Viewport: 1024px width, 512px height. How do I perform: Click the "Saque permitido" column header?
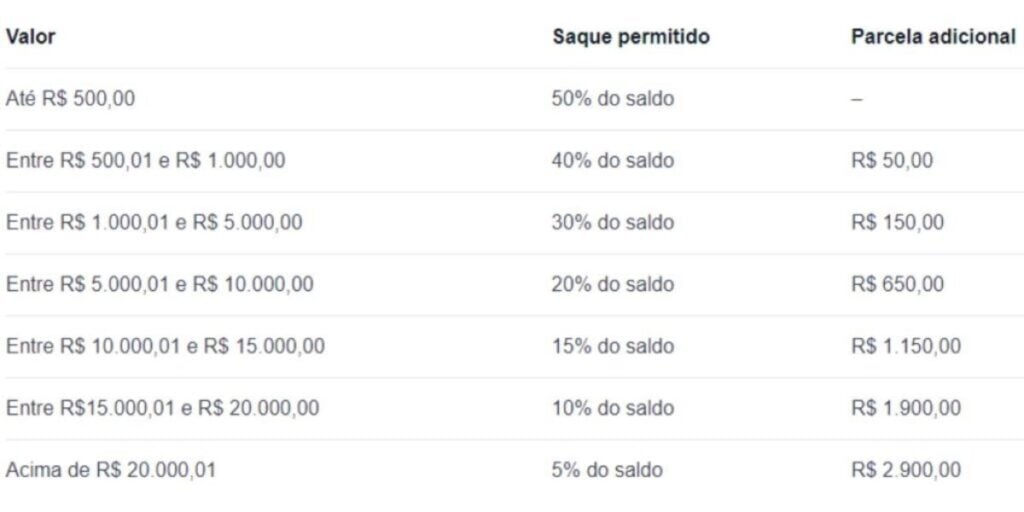coord(630,37)
